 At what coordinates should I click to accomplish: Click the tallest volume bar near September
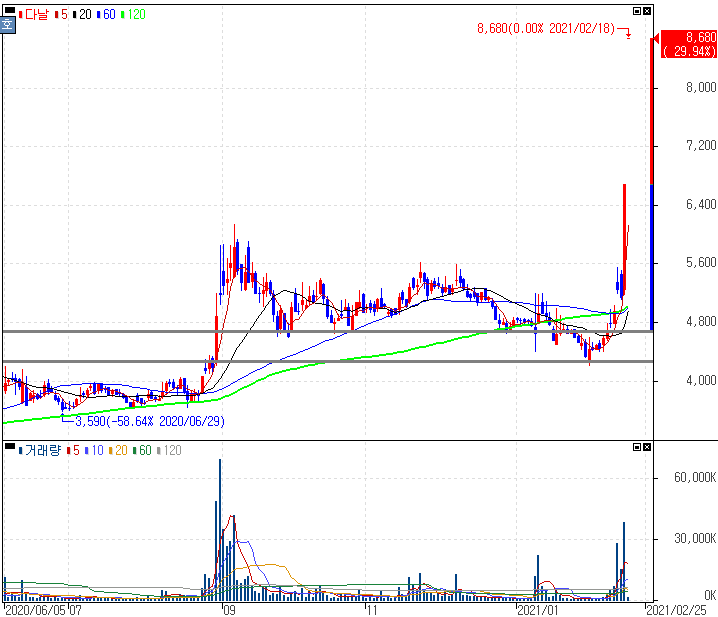[220, 530]
